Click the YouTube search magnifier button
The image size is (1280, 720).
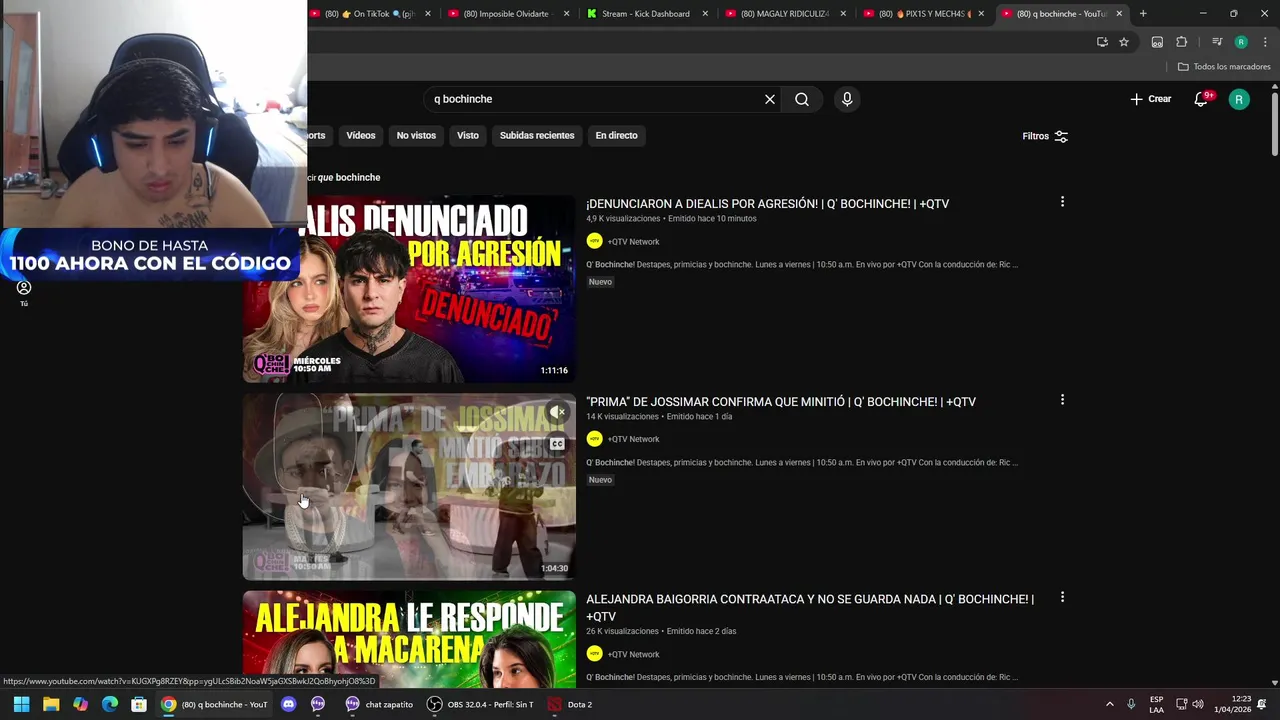click(802, 99)
